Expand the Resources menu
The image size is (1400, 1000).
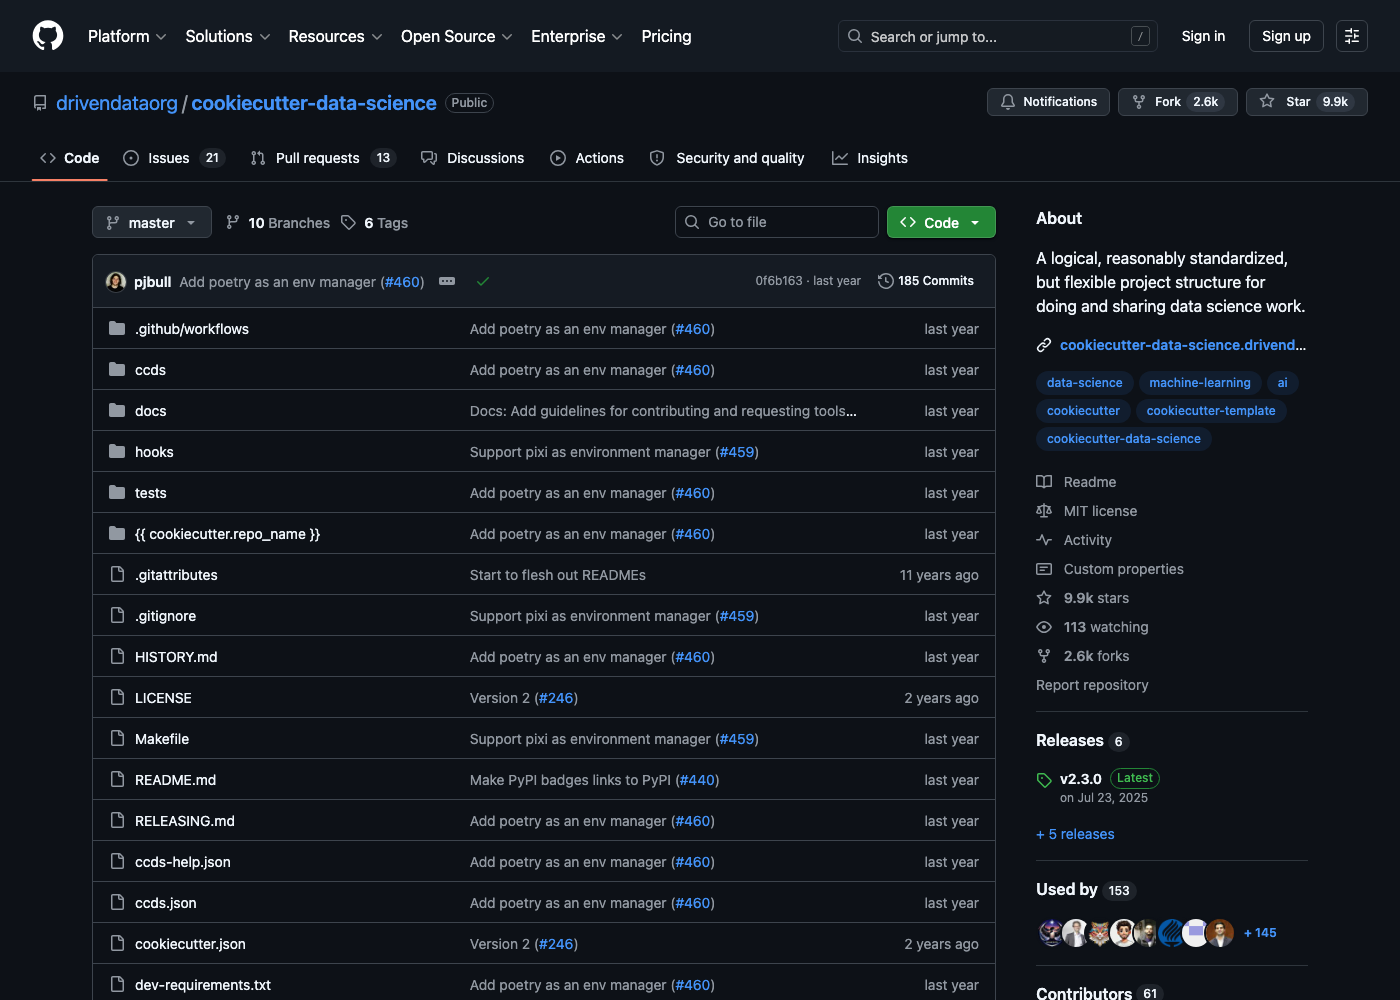pyautogui.click(x=335, y=36)
